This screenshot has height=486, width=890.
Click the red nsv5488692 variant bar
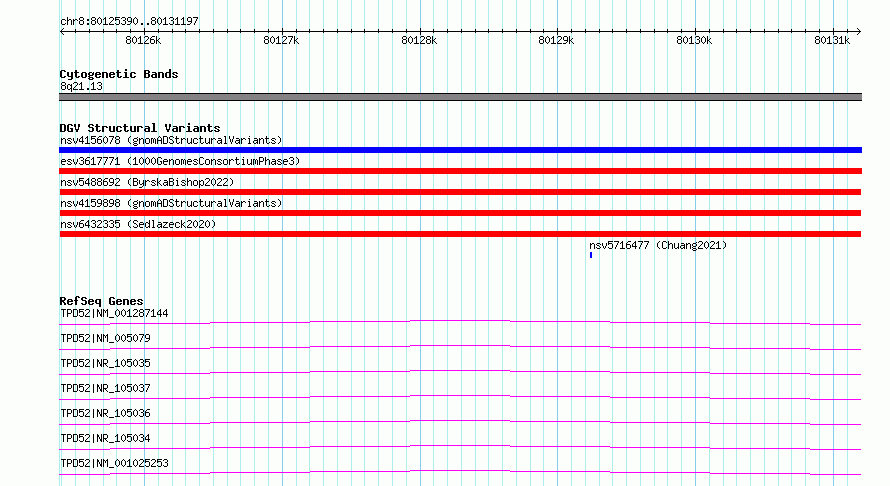460,192
